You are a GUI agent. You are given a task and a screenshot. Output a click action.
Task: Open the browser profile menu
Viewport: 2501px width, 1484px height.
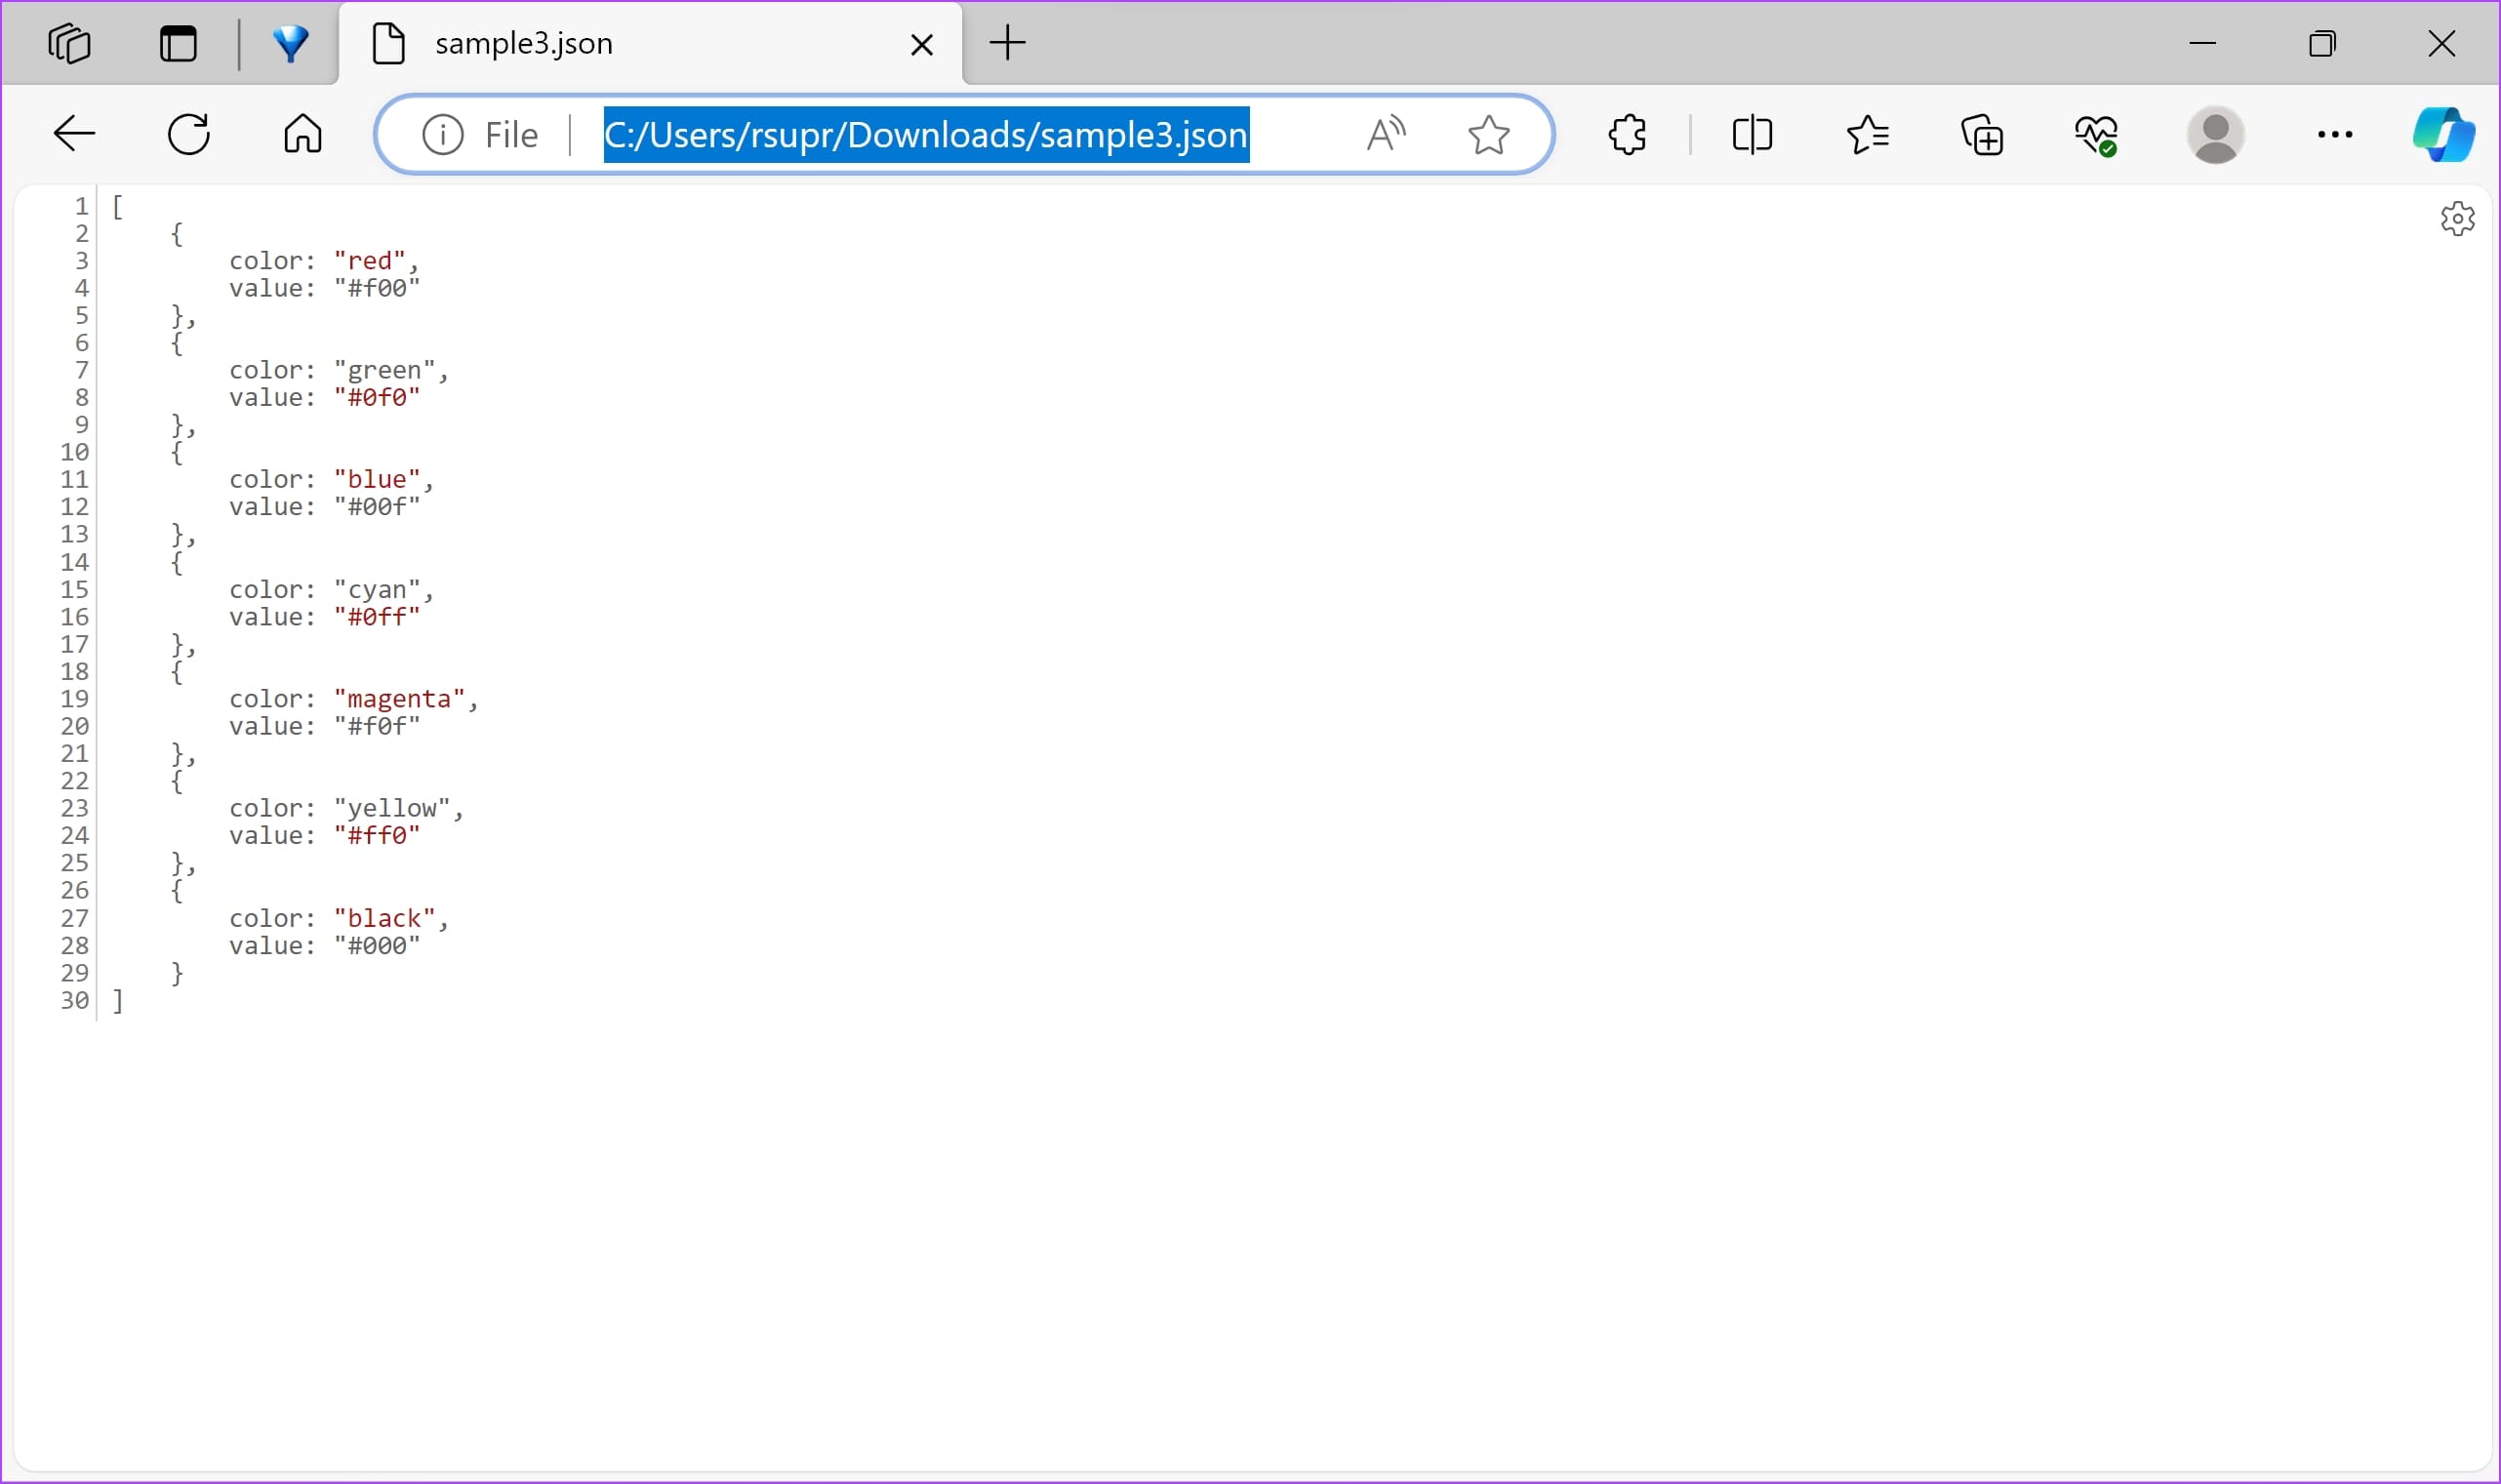point(2216,133)
